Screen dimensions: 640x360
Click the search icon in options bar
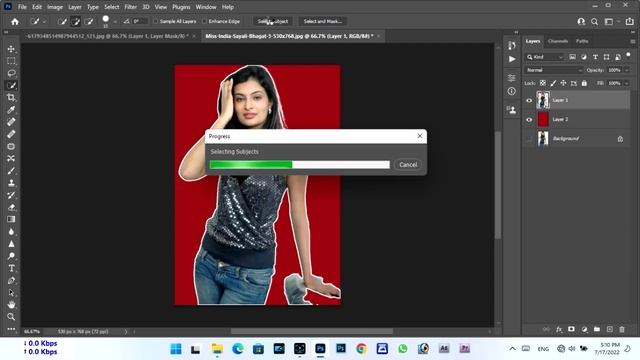[x=595, y=22]
